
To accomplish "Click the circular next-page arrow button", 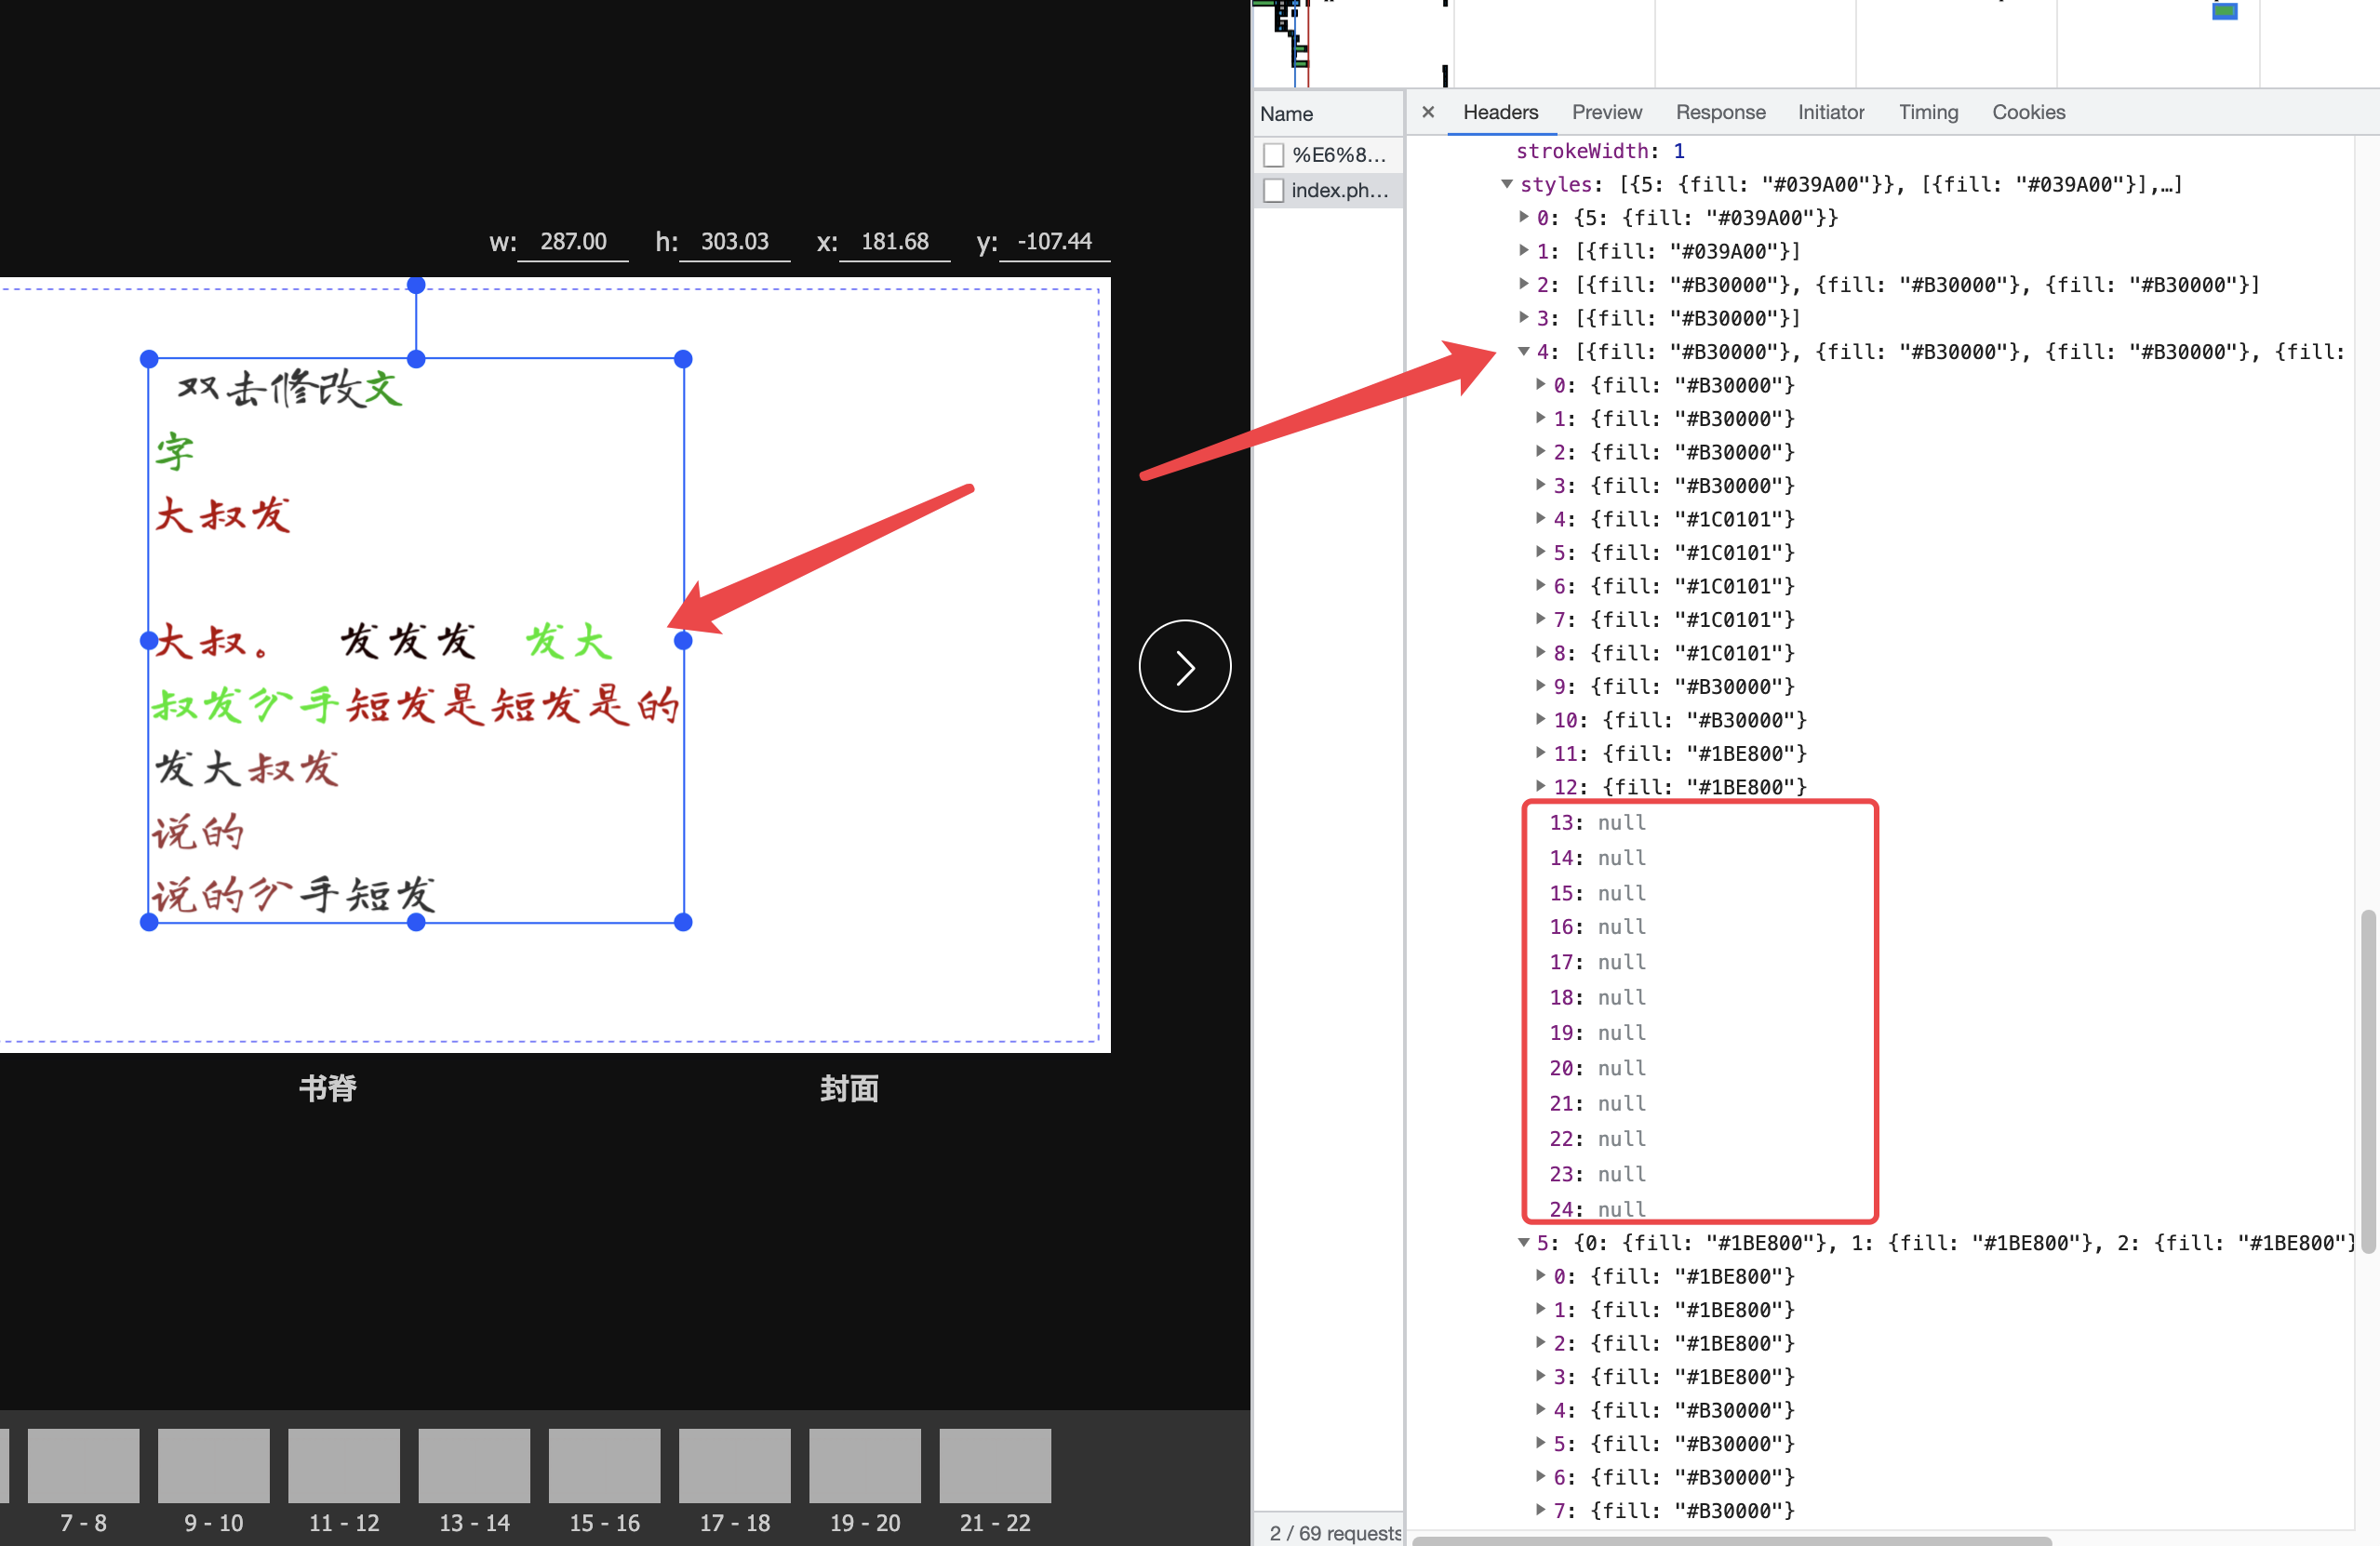I will click(1184, 665).
